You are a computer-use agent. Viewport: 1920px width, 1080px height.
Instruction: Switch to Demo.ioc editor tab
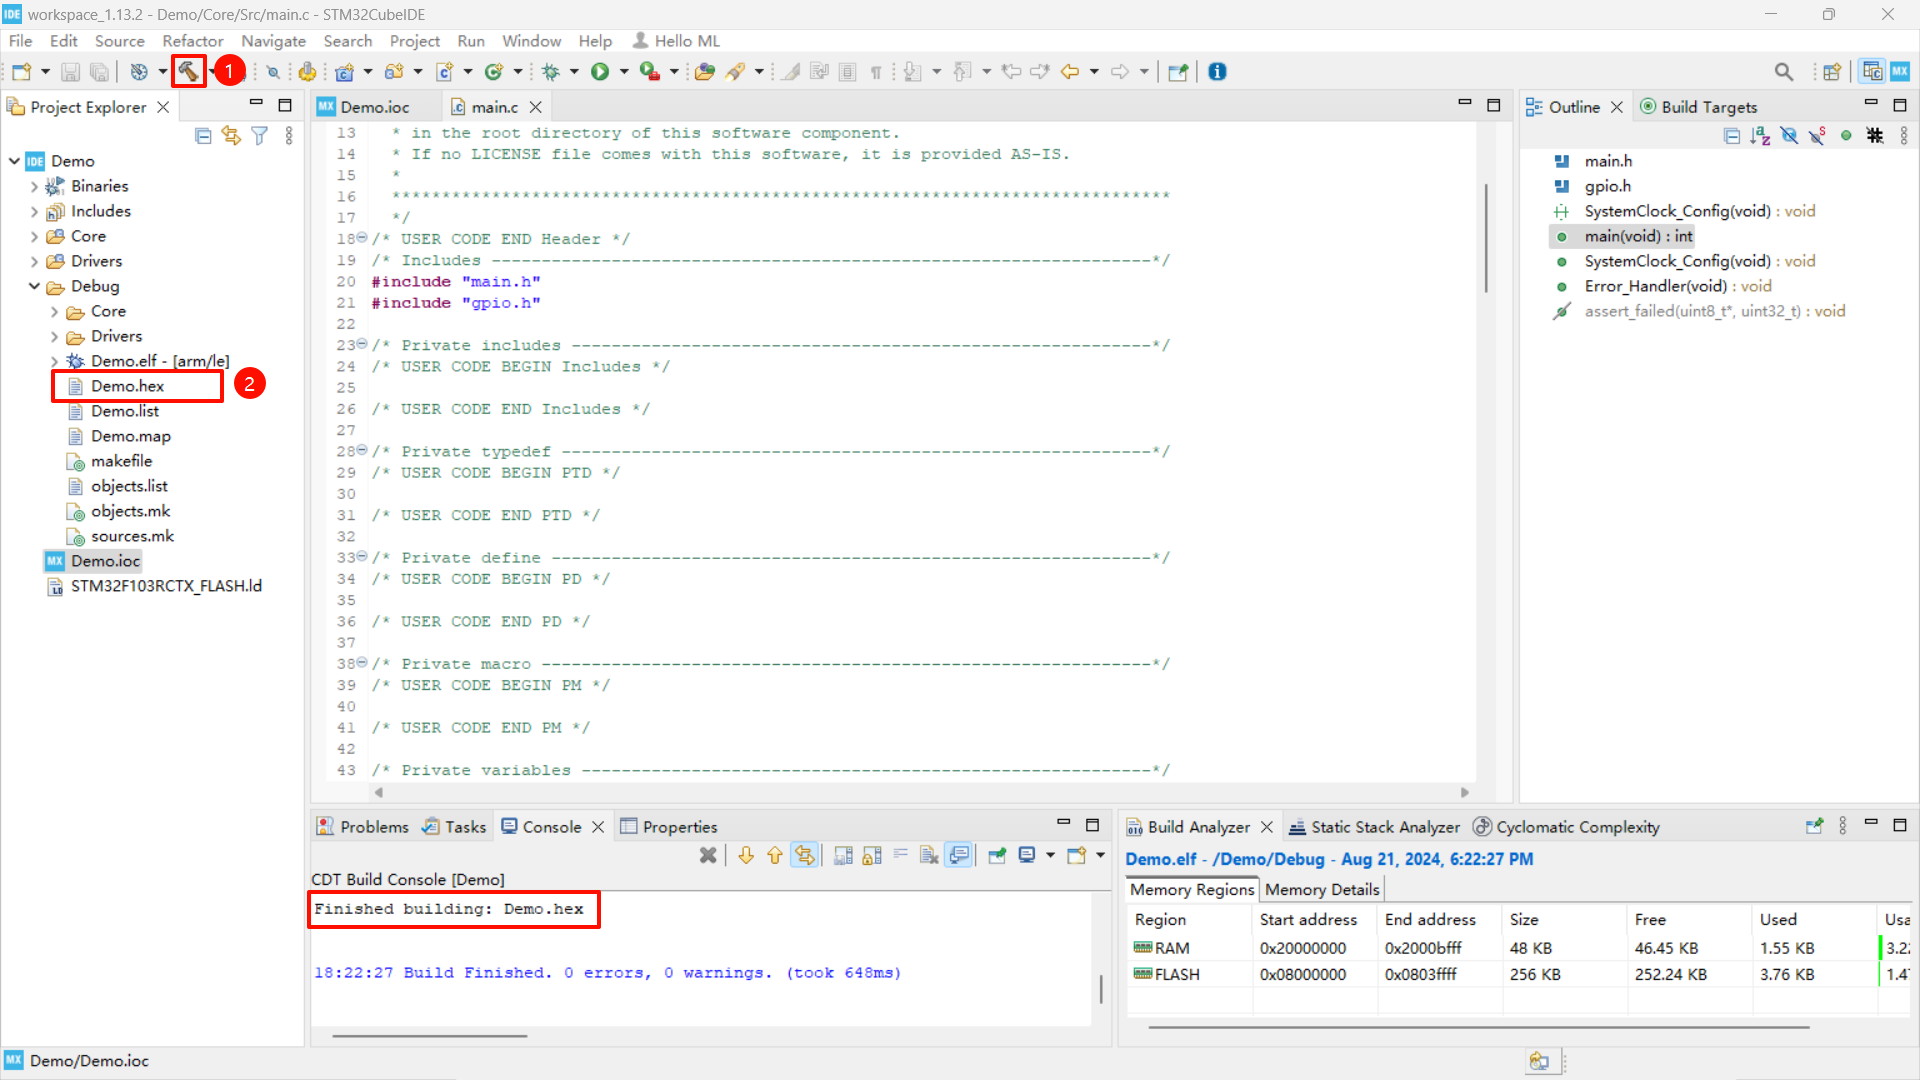375,107
